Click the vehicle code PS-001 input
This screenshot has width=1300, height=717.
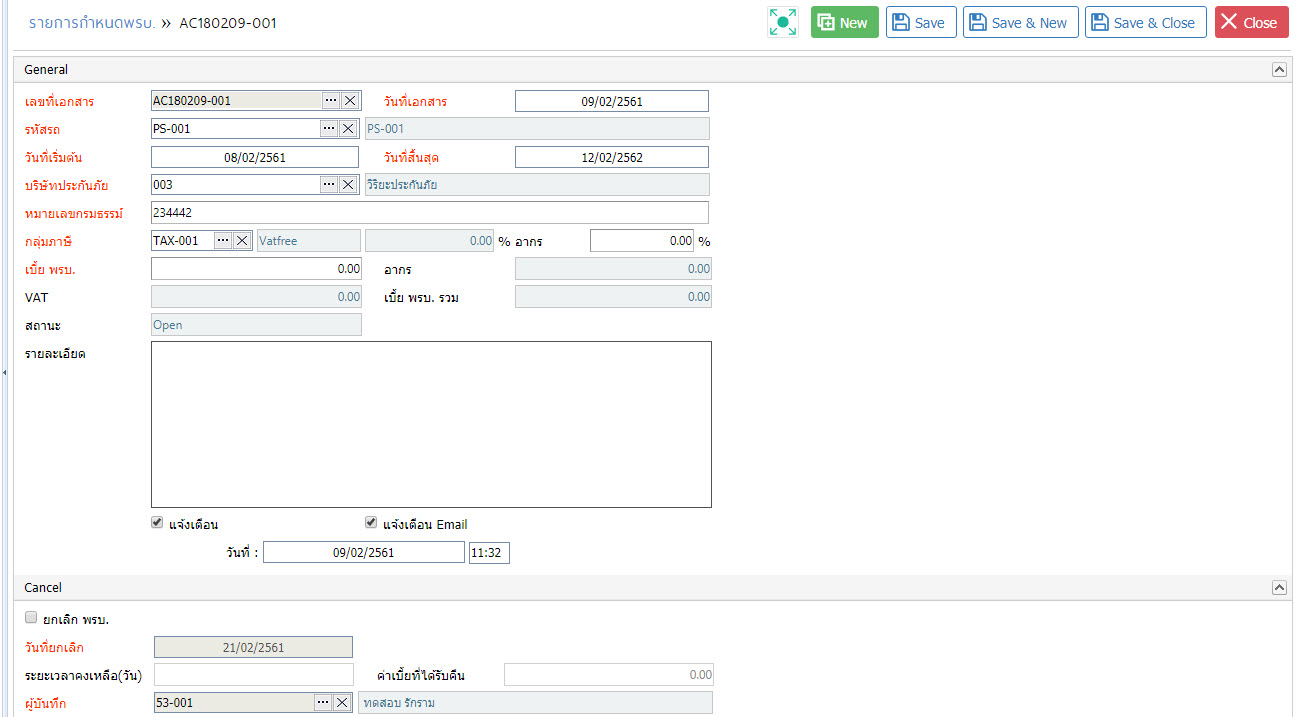point(236,128)
